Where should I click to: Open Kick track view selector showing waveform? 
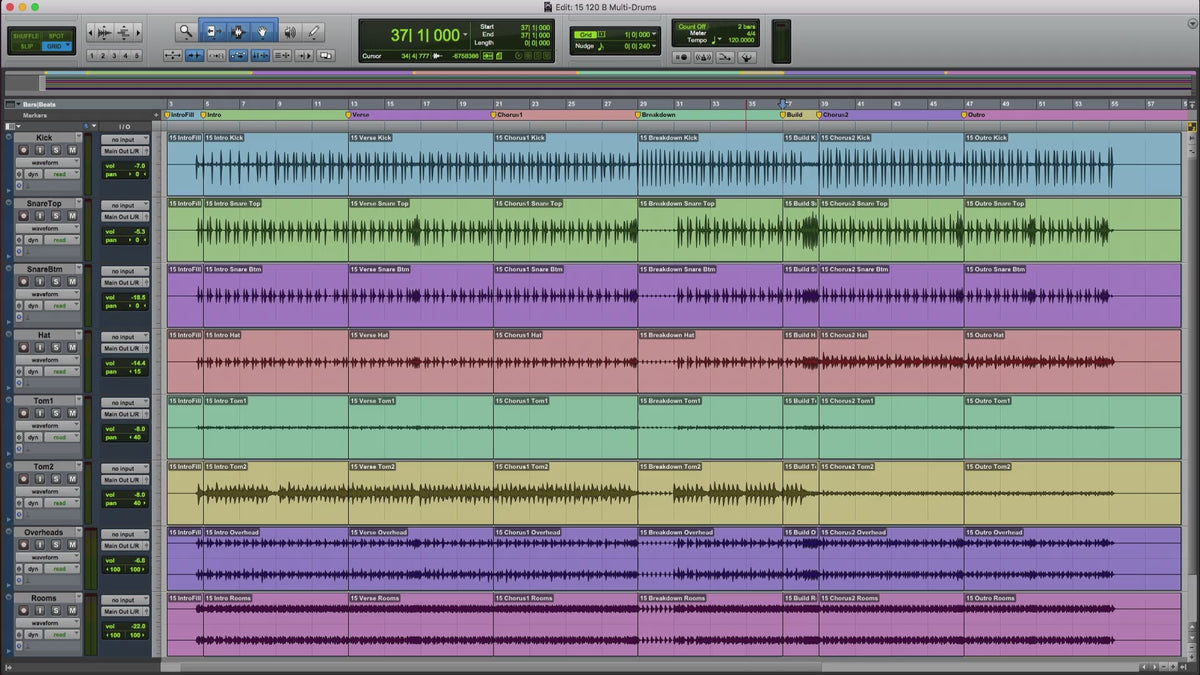[48, 162]
